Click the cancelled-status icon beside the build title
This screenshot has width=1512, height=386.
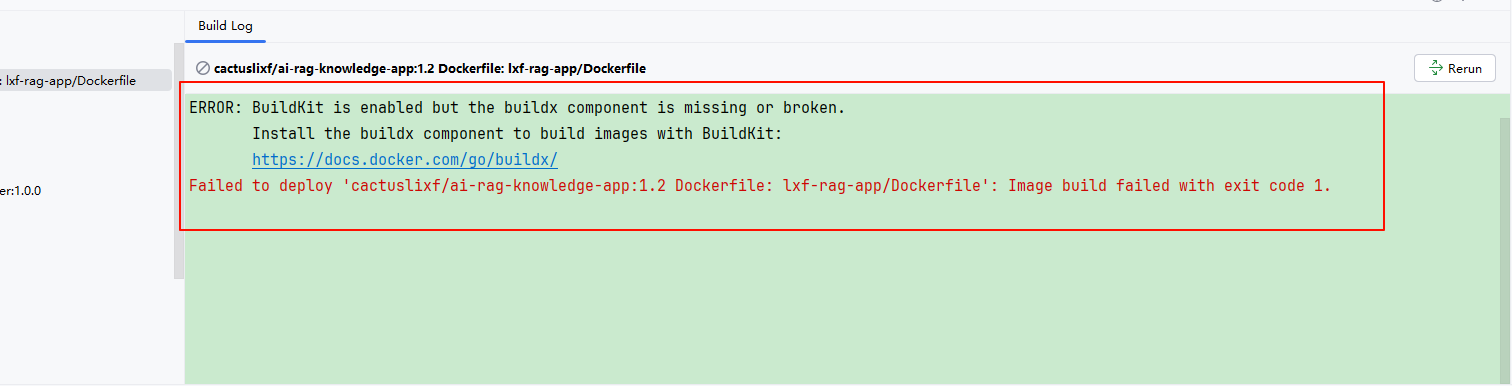click(x=202, y=69)
